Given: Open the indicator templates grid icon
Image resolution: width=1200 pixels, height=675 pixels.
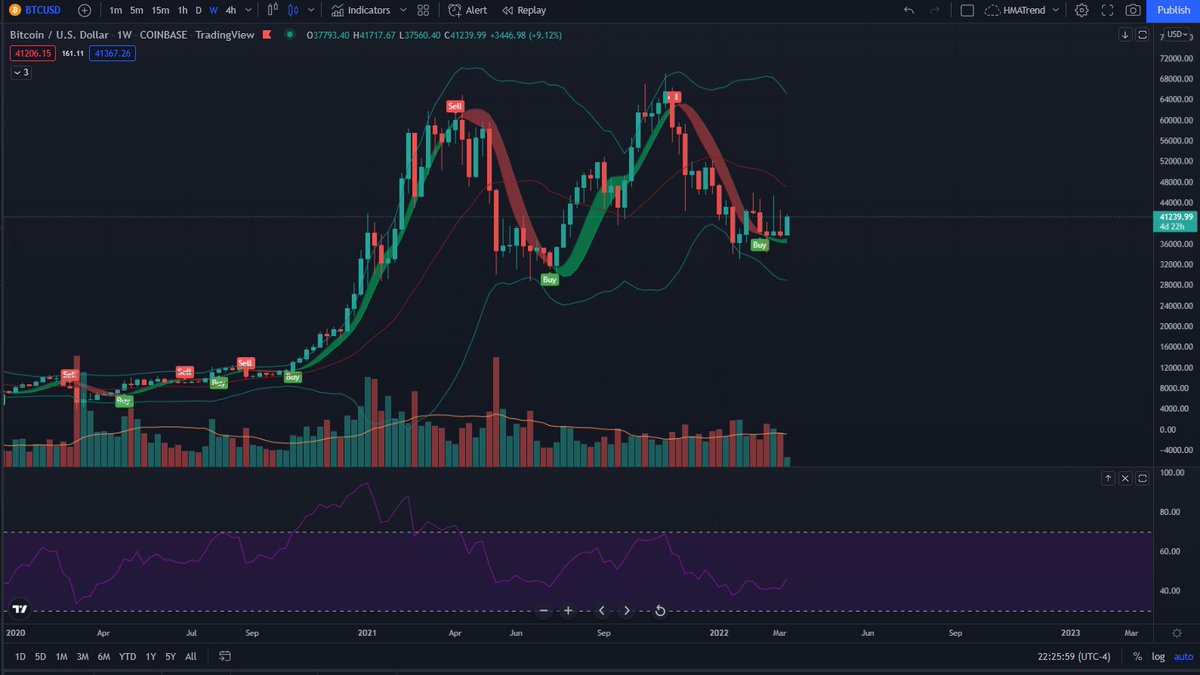Looking at the screenshot, I should tap(424, 10).
